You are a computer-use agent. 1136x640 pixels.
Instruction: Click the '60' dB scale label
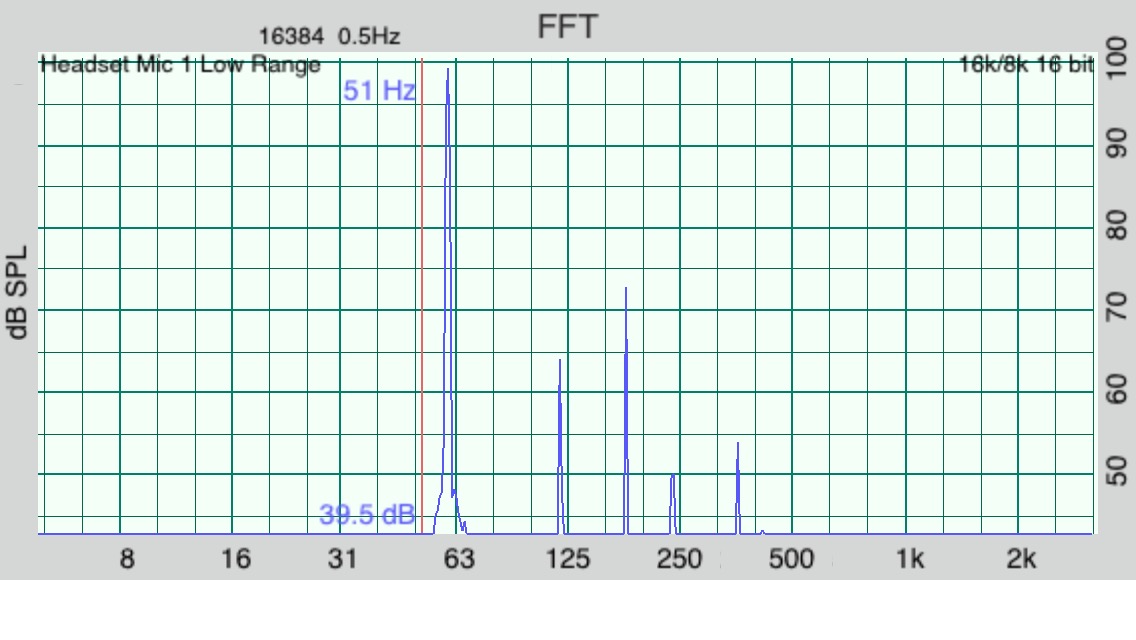[x=1116, y=389]
